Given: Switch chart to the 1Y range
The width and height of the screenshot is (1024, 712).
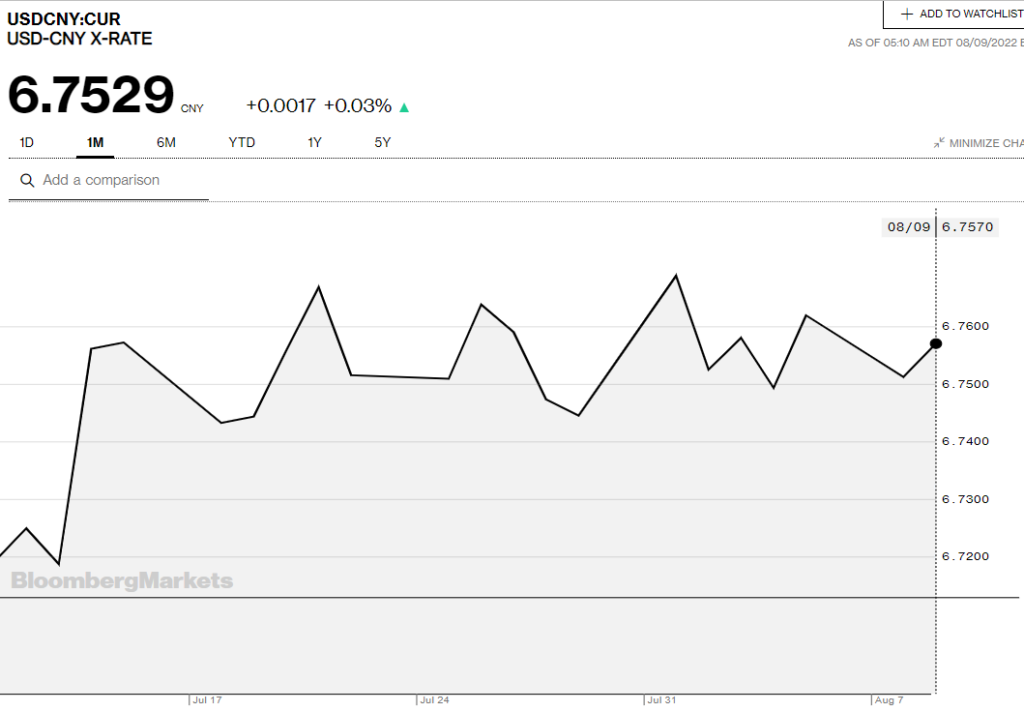Looking at the screenshot, I should click(x=314, y=143).
